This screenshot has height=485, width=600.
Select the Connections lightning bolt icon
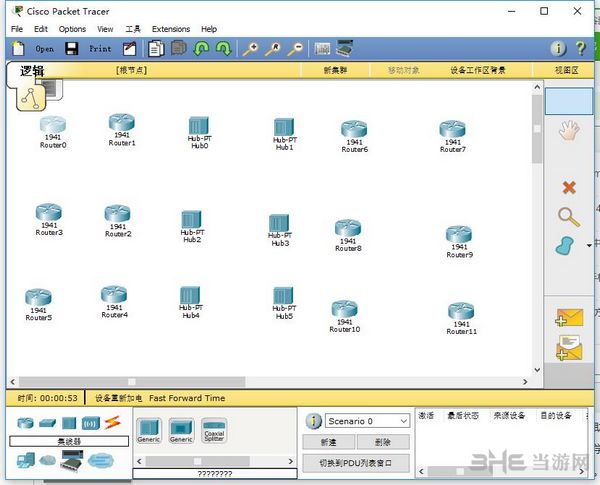113,423
